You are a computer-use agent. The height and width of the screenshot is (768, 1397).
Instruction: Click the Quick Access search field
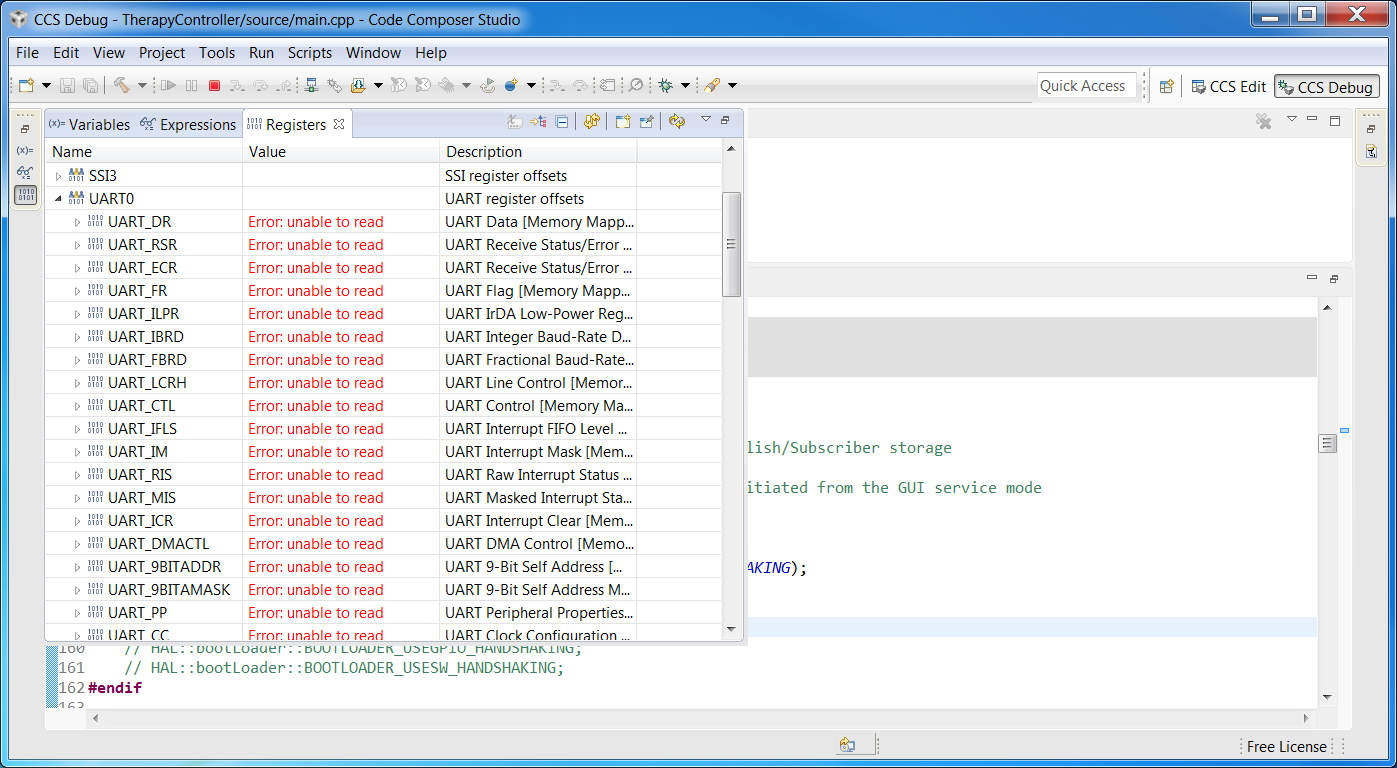[1087, 86]
